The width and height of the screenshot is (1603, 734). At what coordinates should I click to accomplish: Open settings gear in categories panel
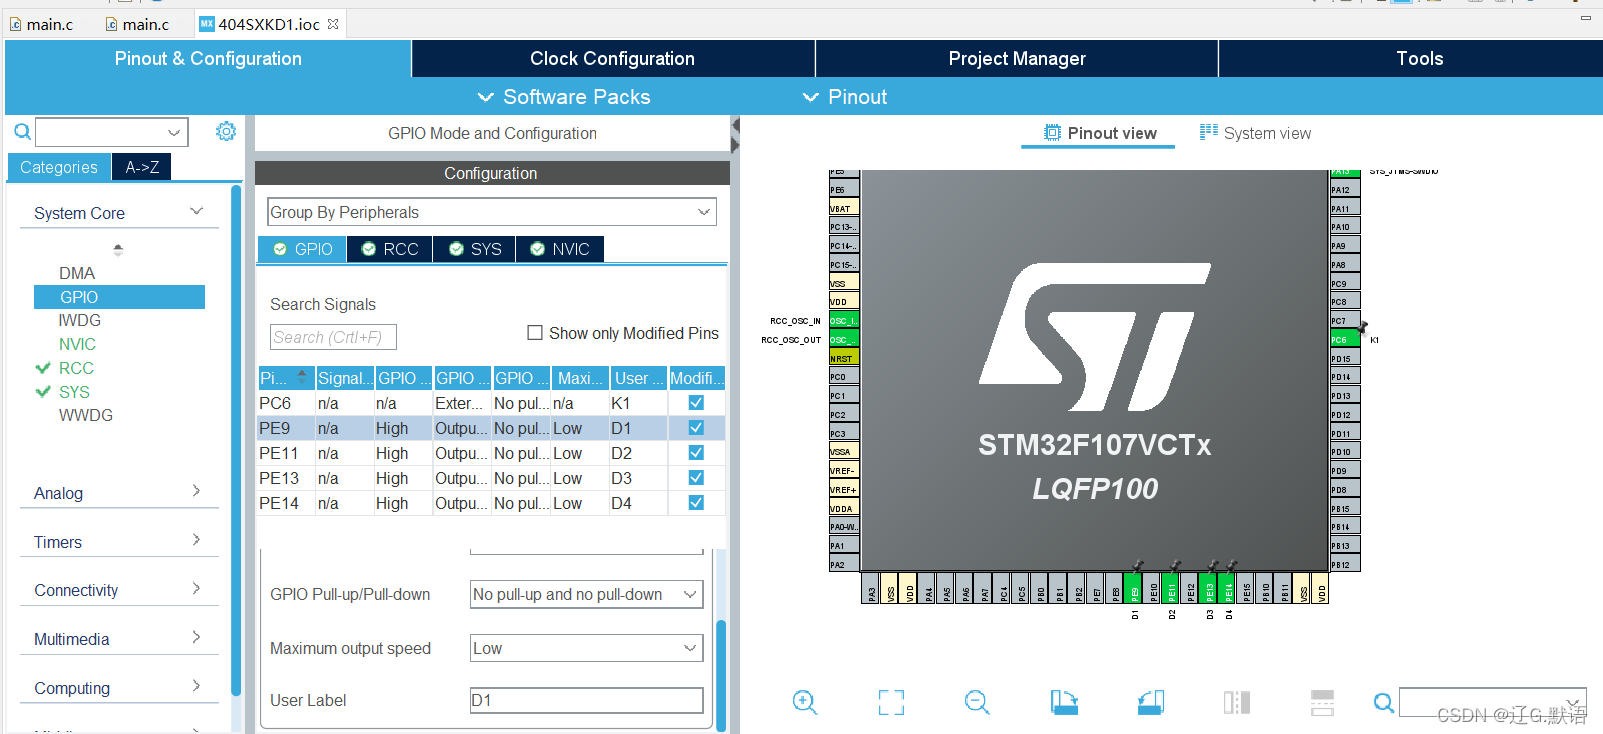(226, 131)
